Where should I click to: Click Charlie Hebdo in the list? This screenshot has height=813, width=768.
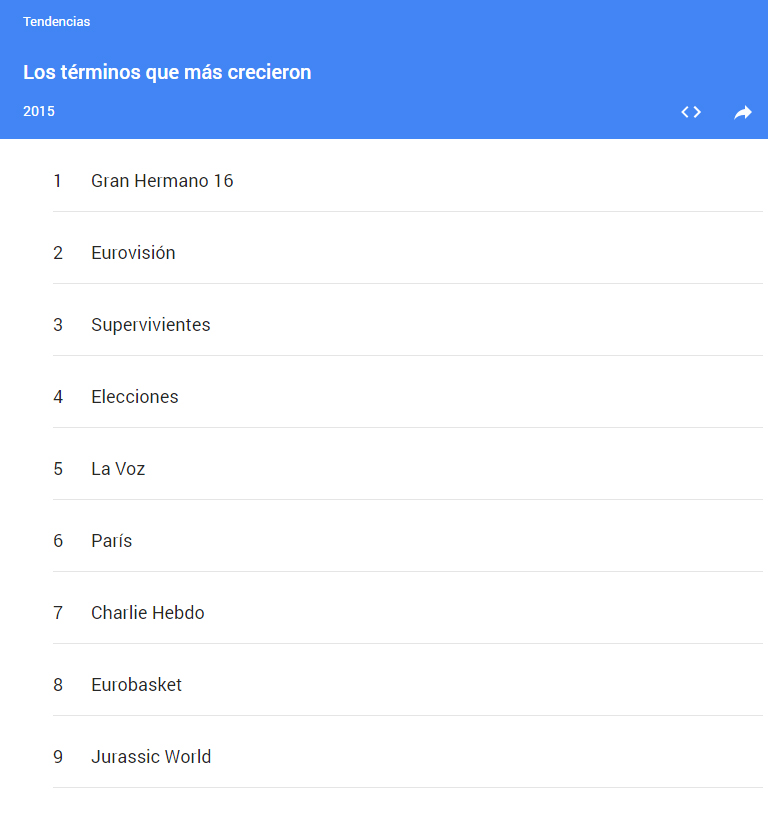tap(147, 613)
